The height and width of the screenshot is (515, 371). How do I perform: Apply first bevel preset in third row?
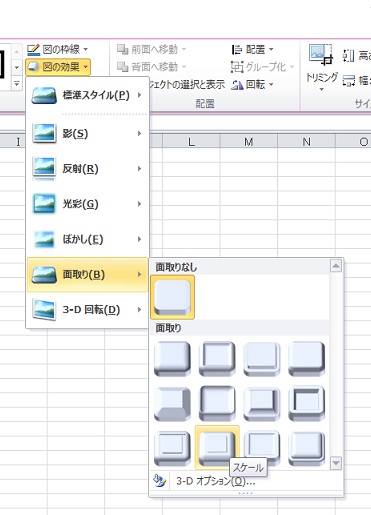[x=172, y=448]
